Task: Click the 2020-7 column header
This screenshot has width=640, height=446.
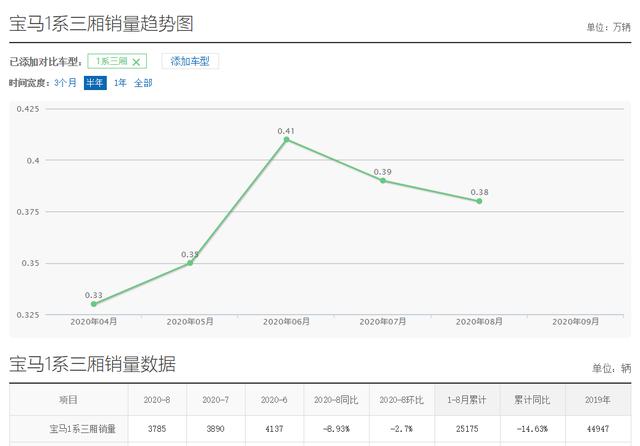Action: (216, 400)
